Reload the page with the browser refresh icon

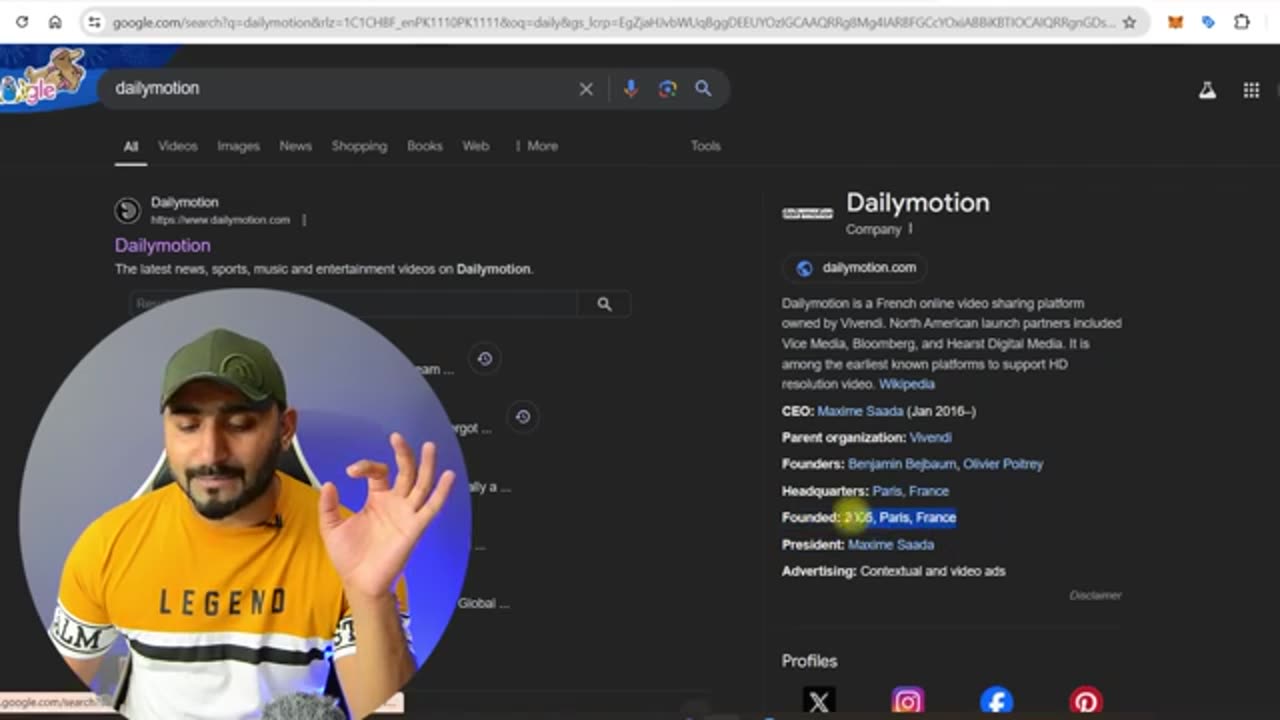[x=22, y=22]
